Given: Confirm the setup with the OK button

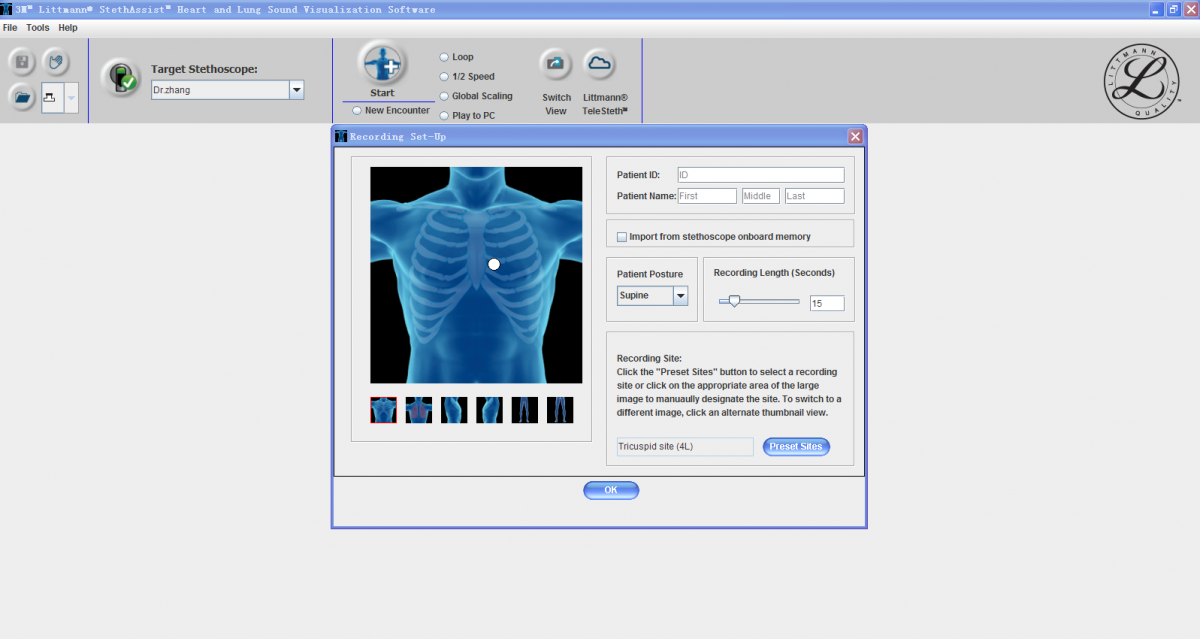Looking at the screenshot, I should point(611,490).
